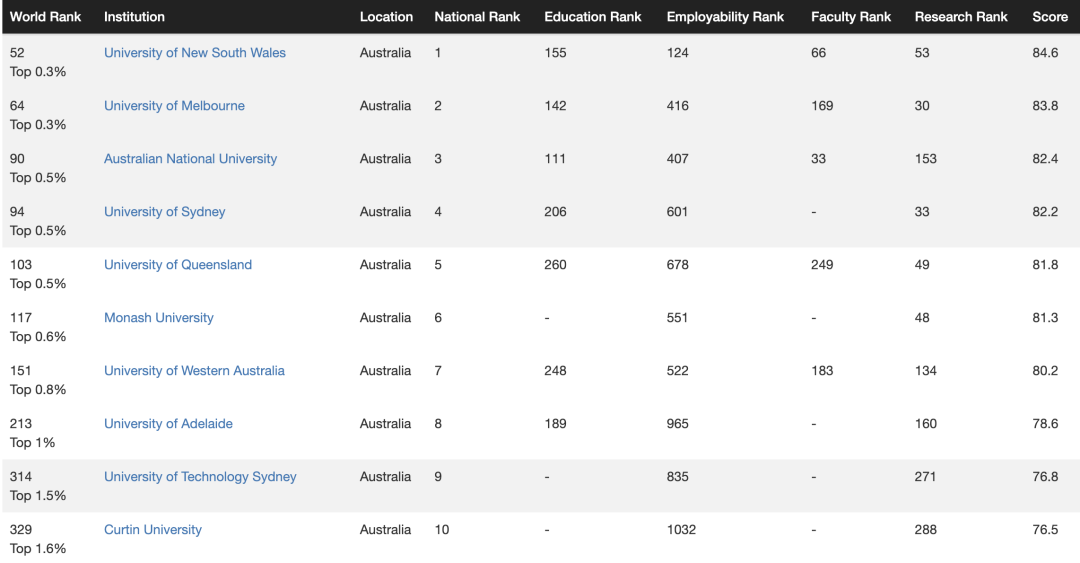1080x563 pixels.
Task: Click faculty rank 169 for Melbourne
Action: pyautogui.click(x=822, y=106)
